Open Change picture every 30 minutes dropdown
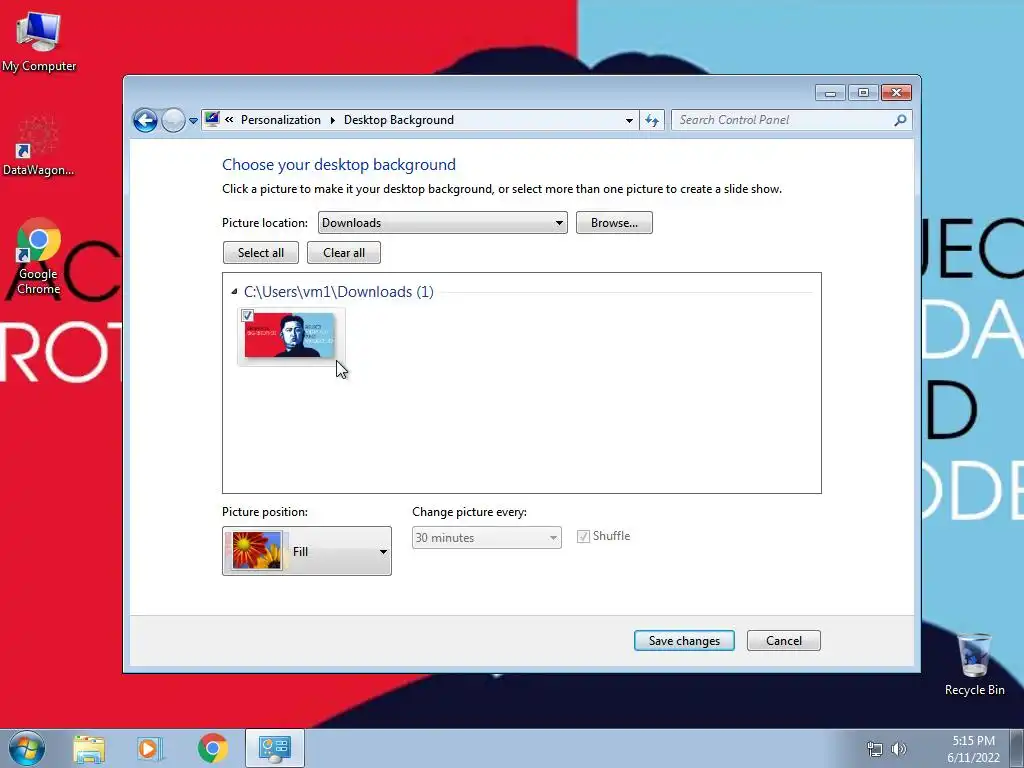 point(487,537)
